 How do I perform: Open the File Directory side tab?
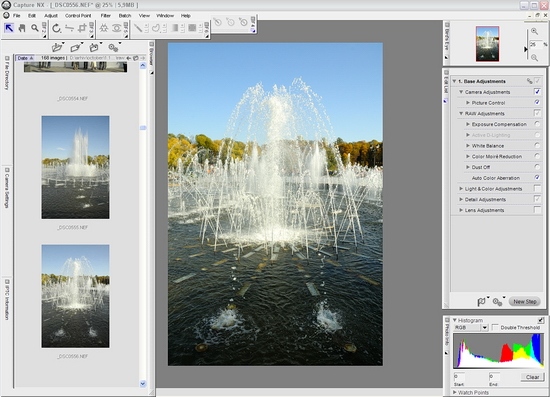7,73
